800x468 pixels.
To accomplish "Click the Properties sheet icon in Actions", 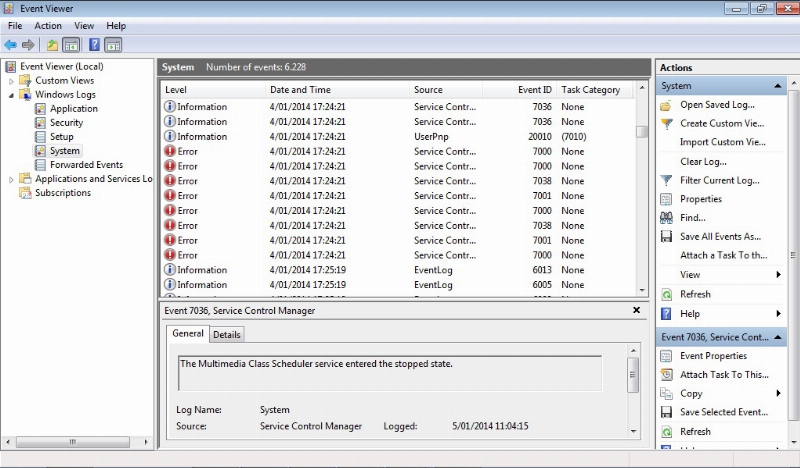I will 666,199.
